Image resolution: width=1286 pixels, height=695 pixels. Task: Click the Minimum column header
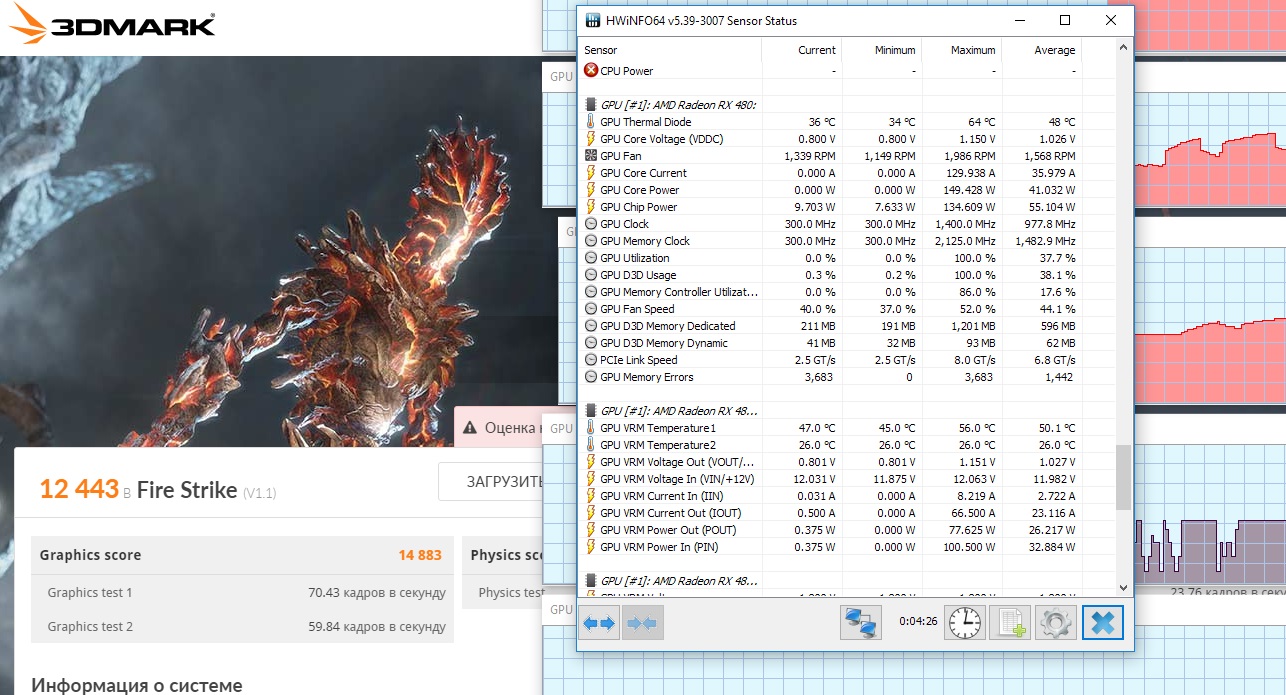click(881, 50)
